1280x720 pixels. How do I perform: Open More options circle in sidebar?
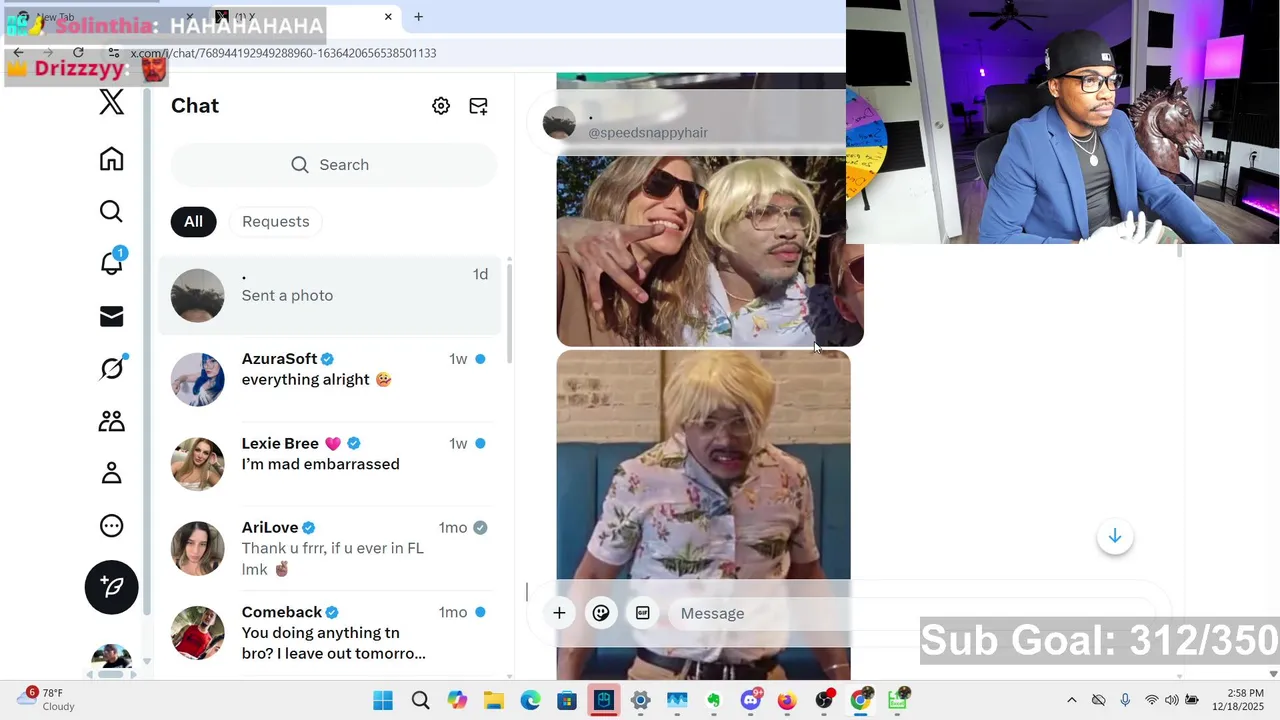click(112, 526)
